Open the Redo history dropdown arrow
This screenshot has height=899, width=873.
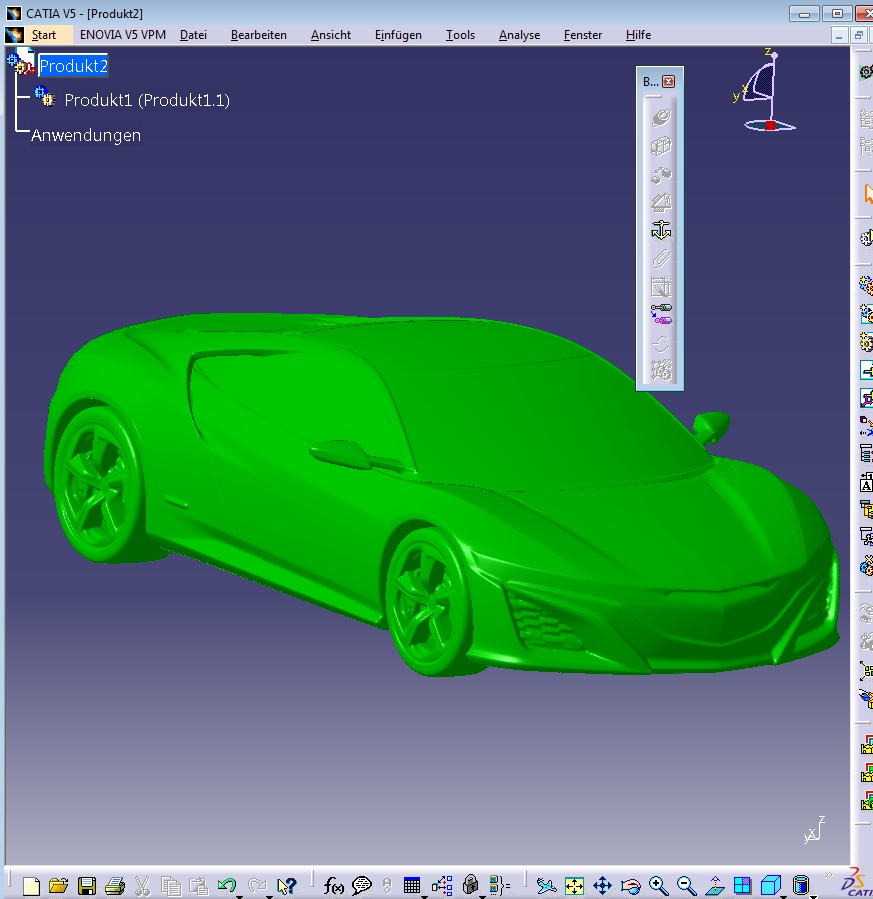click(269, 897)
